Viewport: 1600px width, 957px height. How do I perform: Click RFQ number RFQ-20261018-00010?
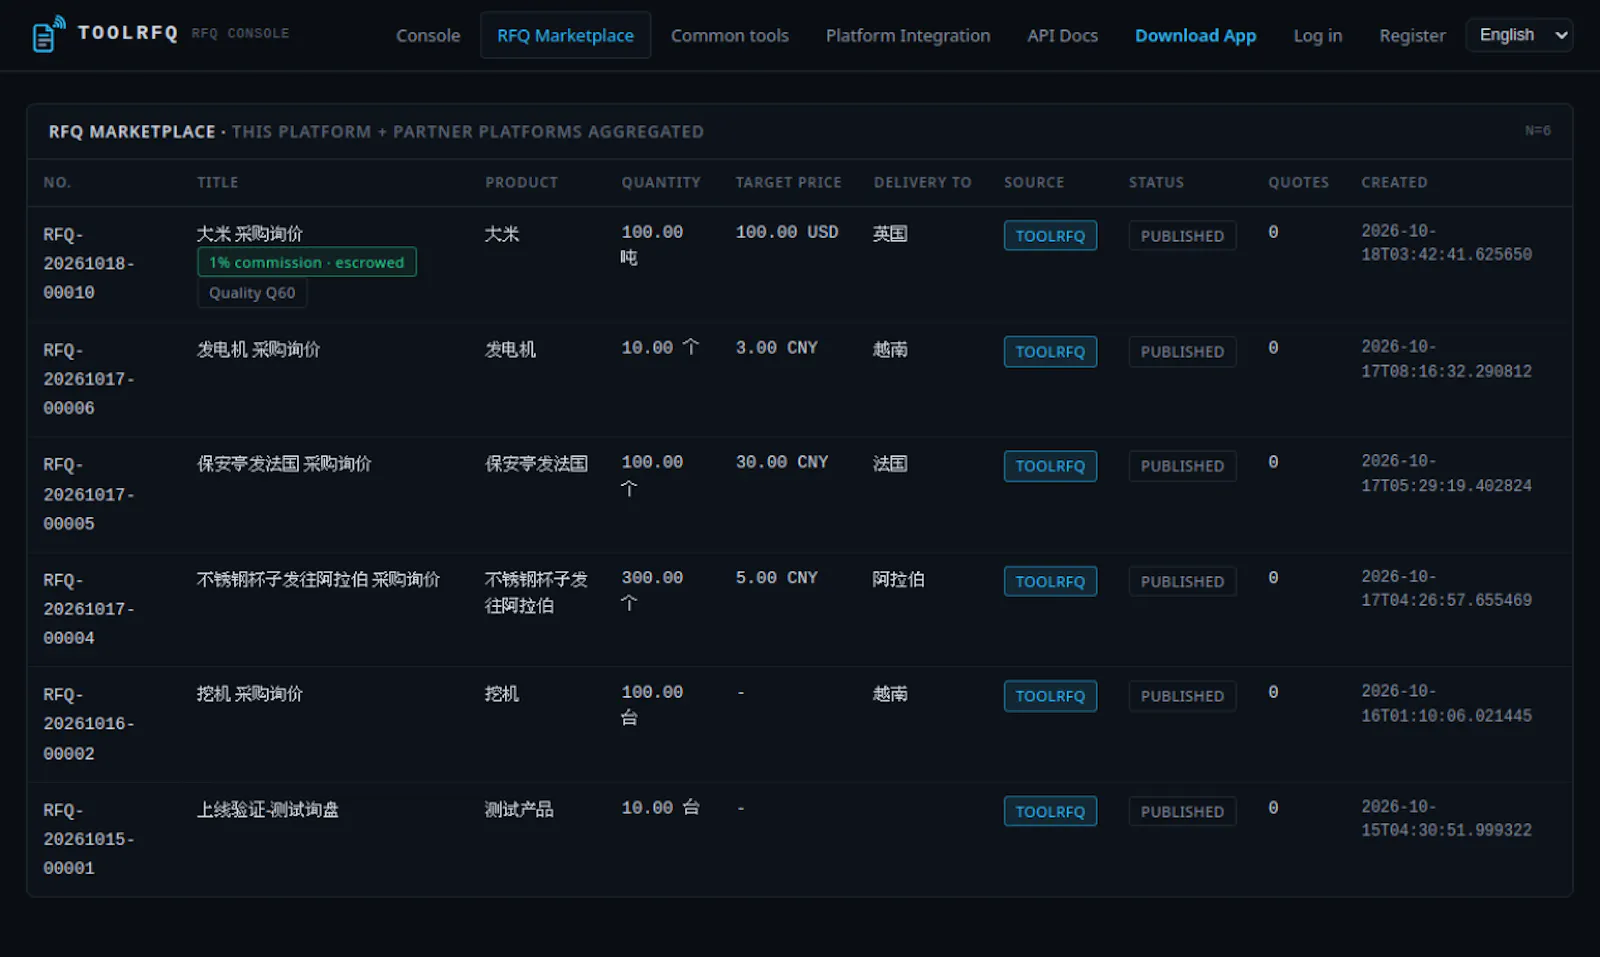[x=88, y=263]
